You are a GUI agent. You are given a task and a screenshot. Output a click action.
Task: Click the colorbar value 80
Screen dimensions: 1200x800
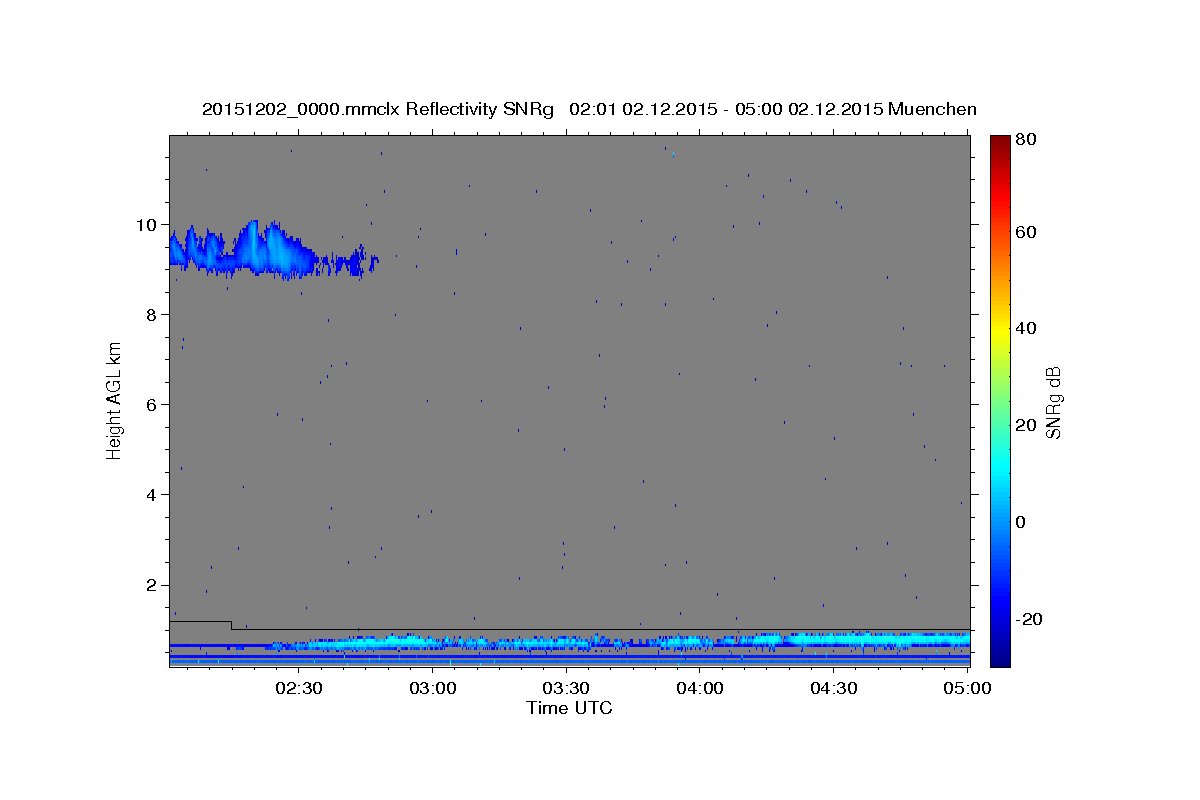pos(1026,140)
